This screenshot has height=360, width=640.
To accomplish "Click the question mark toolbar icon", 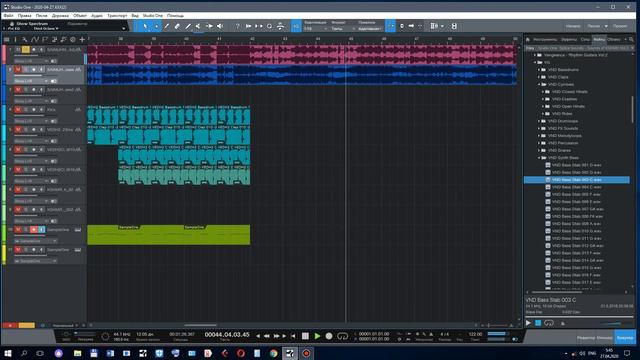I will [x=238, y=26].
